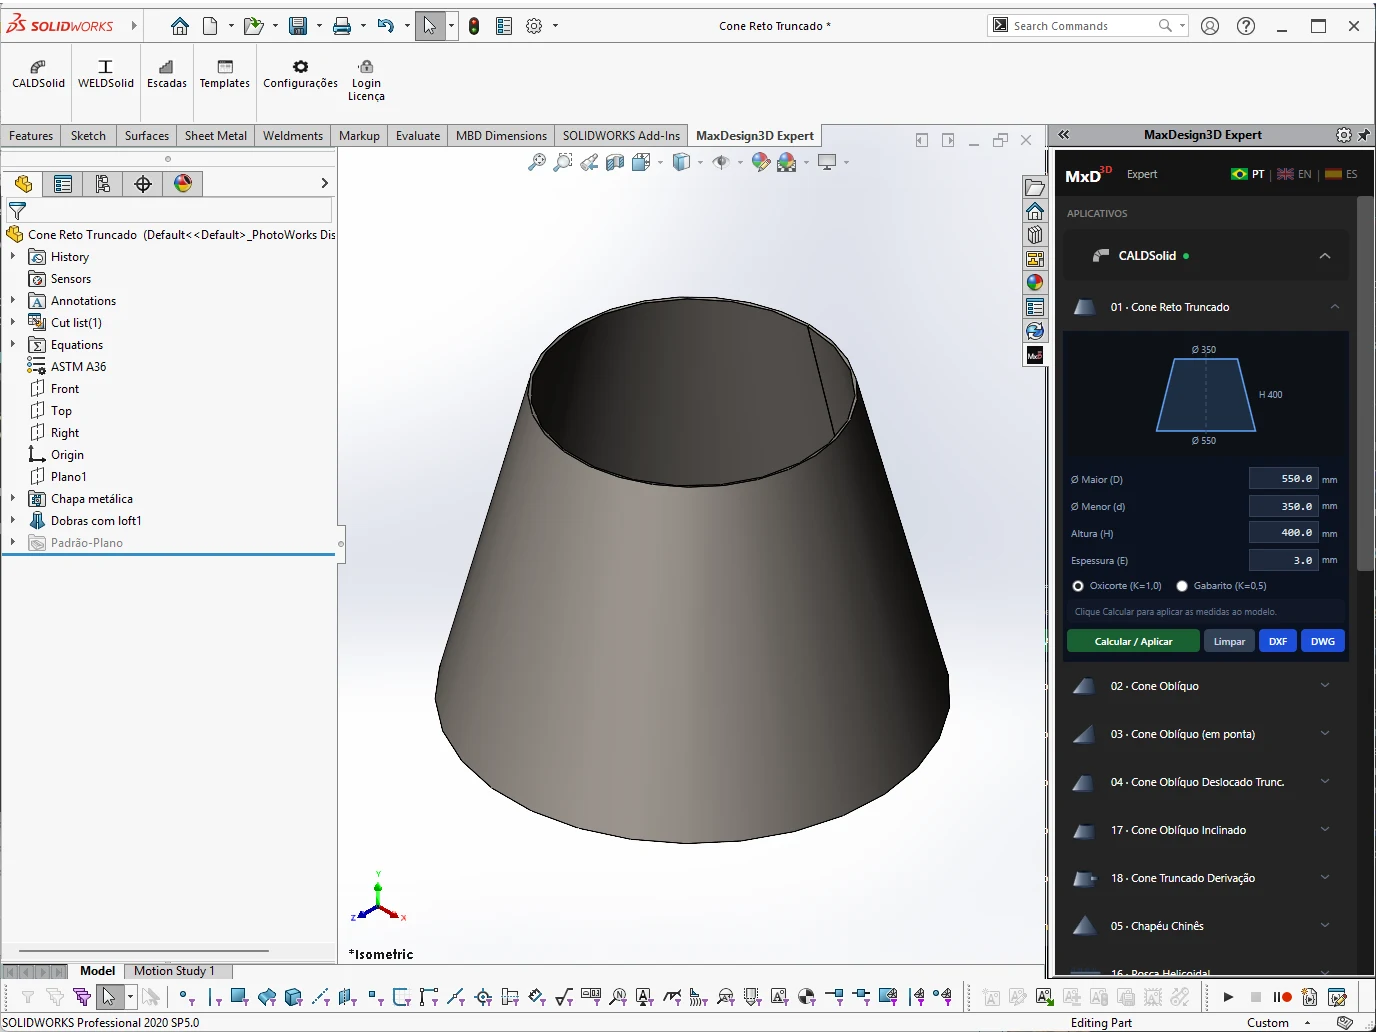Expand the History tree node
This screenshot has height=1032, width=1376.
click(x=13, y=257)
